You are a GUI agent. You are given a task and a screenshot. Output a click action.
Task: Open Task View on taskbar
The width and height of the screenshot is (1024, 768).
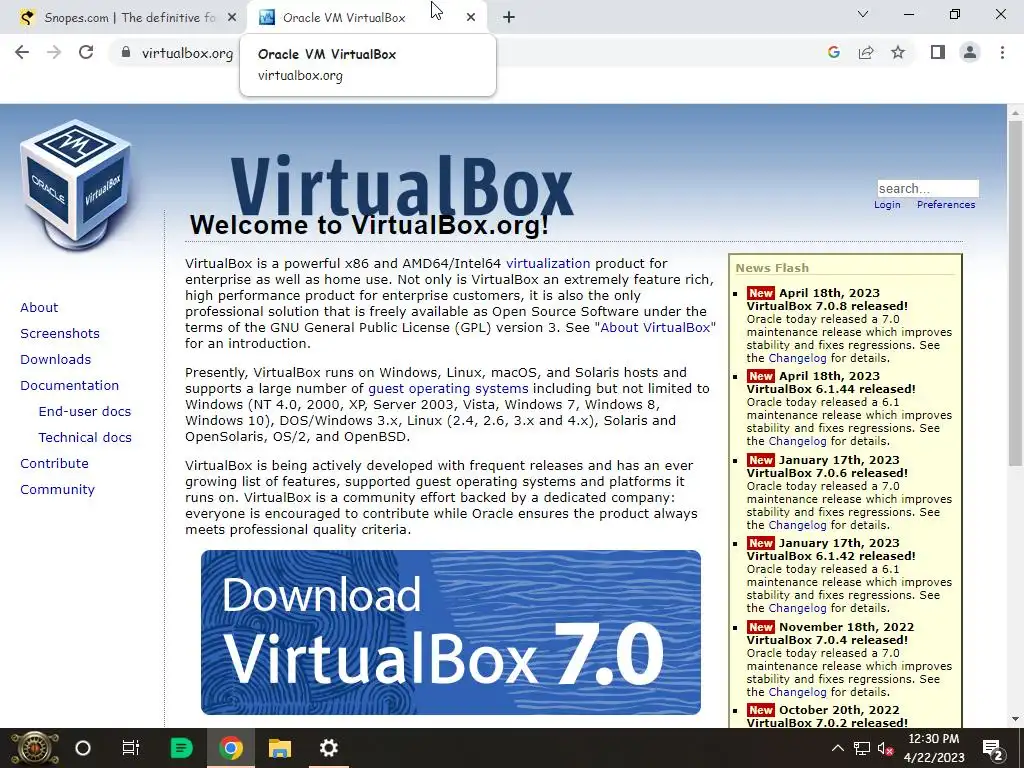point(131,748)
